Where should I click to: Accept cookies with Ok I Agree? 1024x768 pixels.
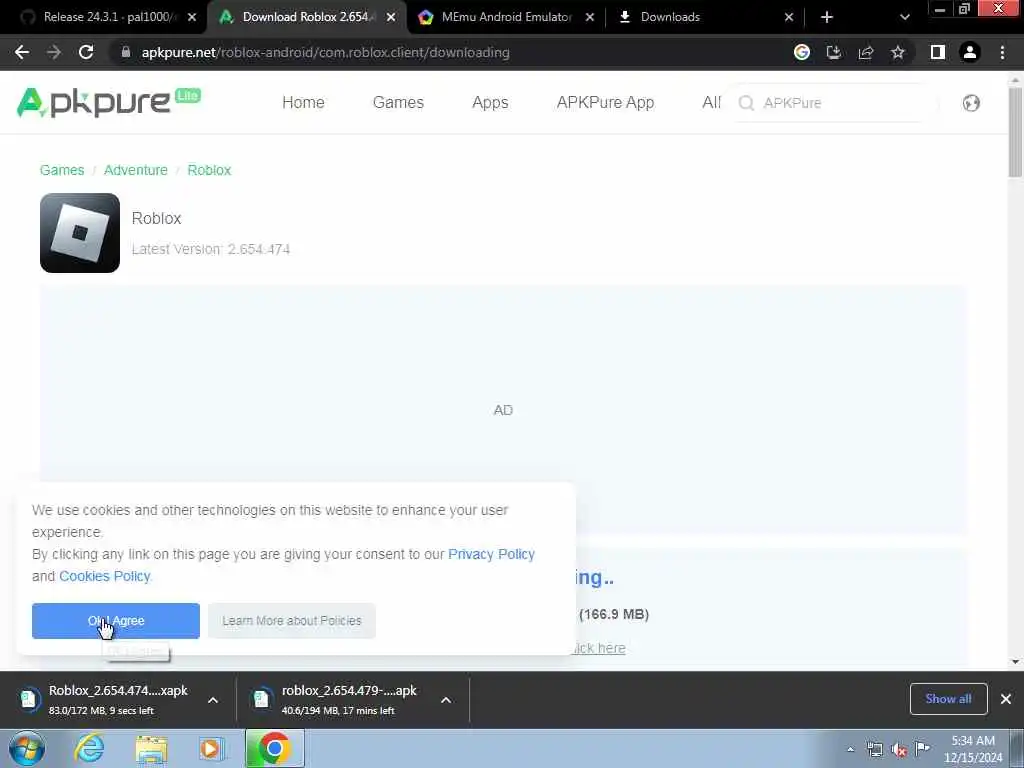116,621
